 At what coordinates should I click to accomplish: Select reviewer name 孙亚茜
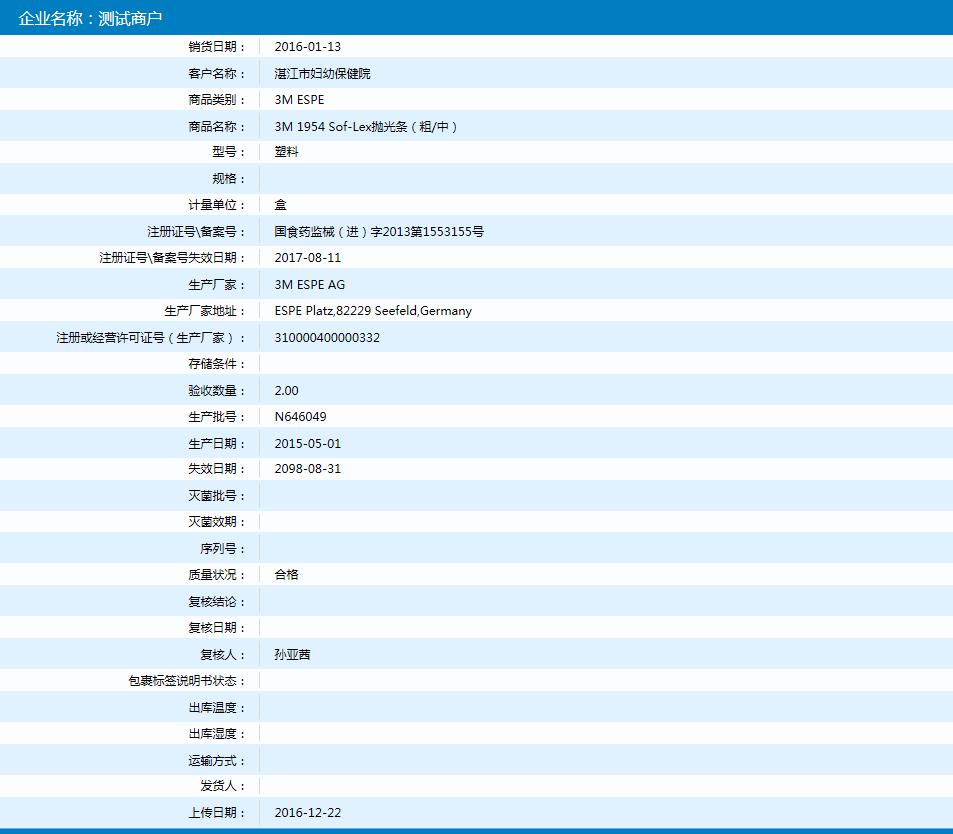tap(292, 655)
